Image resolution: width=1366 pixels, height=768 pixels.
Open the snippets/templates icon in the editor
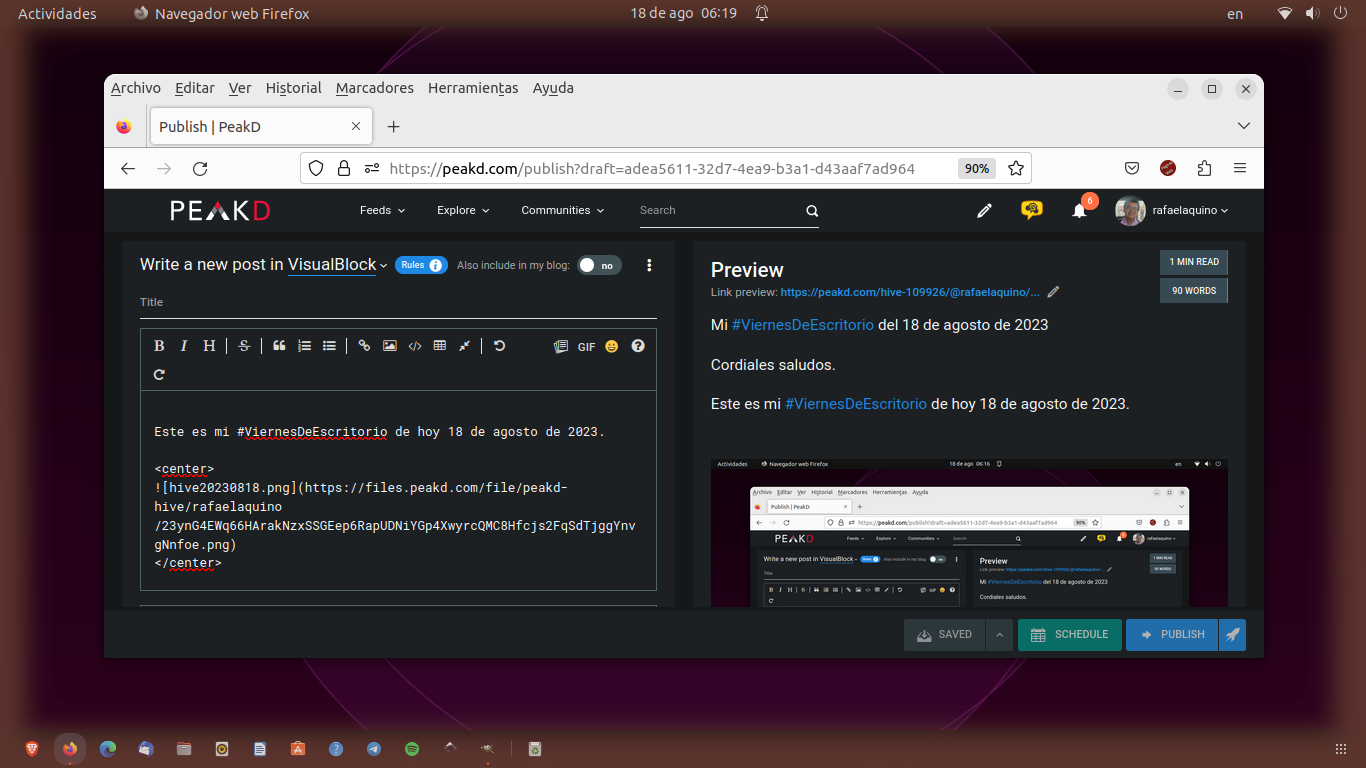[560, 346]
